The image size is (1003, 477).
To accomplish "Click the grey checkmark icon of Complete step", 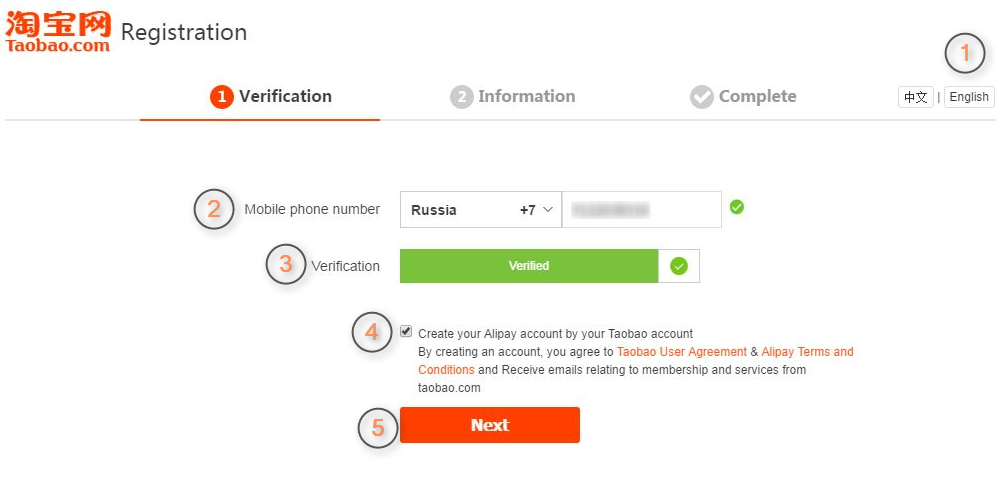I will (x=702, y=97).
